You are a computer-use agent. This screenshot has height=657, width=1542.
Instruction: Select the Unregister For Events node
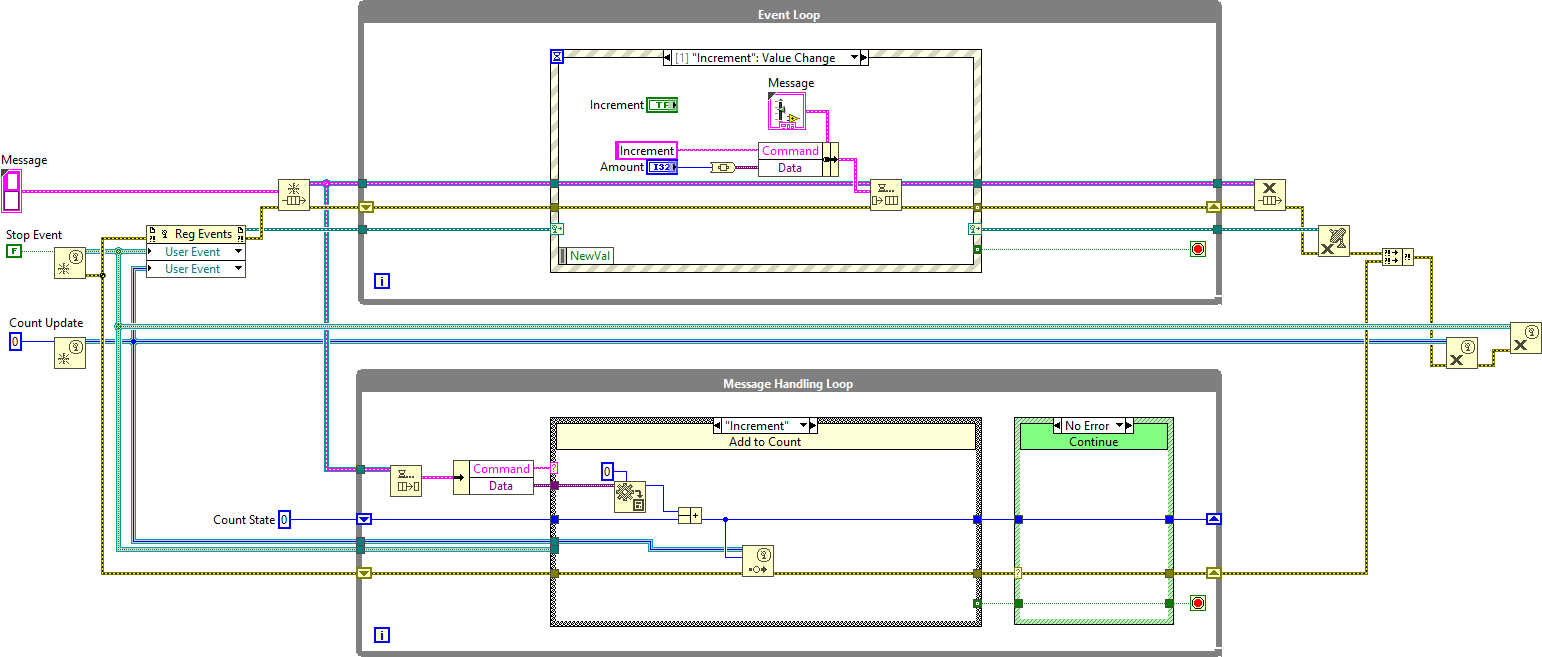pos(1333,241)
